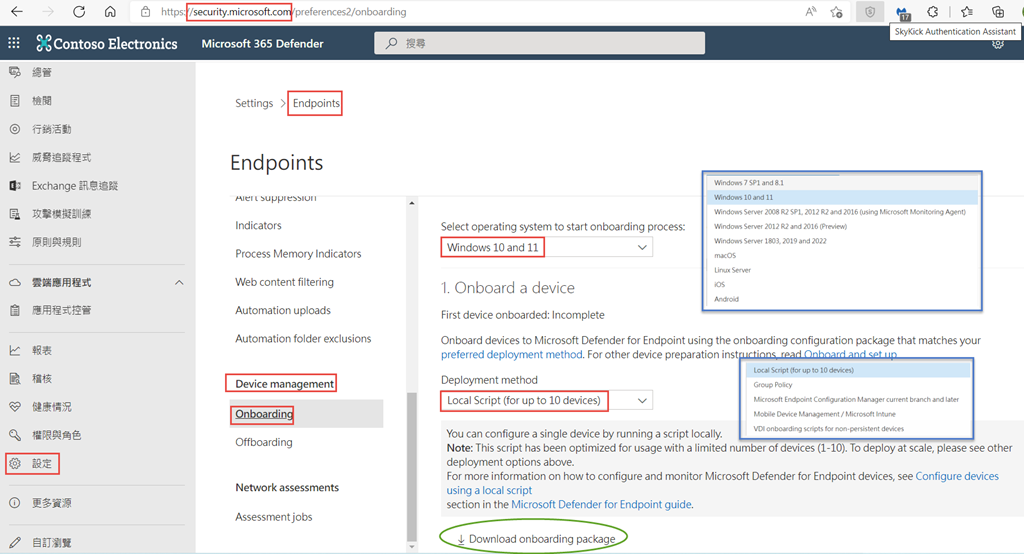This screenshot has width=1024, height=554.
Task: Open the Deployment method dropdown
Action: coord(547,400)
